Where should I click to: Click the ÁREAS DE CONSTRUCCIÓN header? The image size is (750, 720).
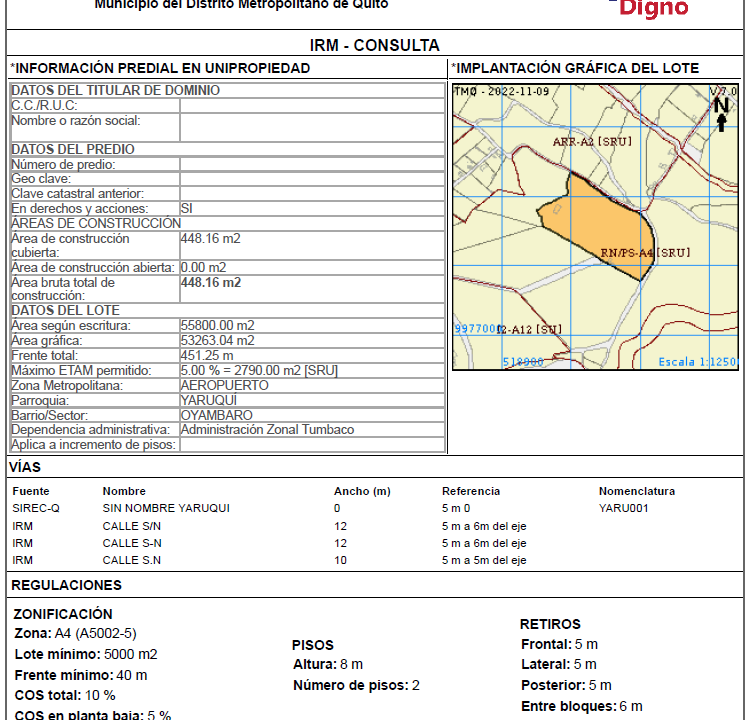click(x=96, y=223)
